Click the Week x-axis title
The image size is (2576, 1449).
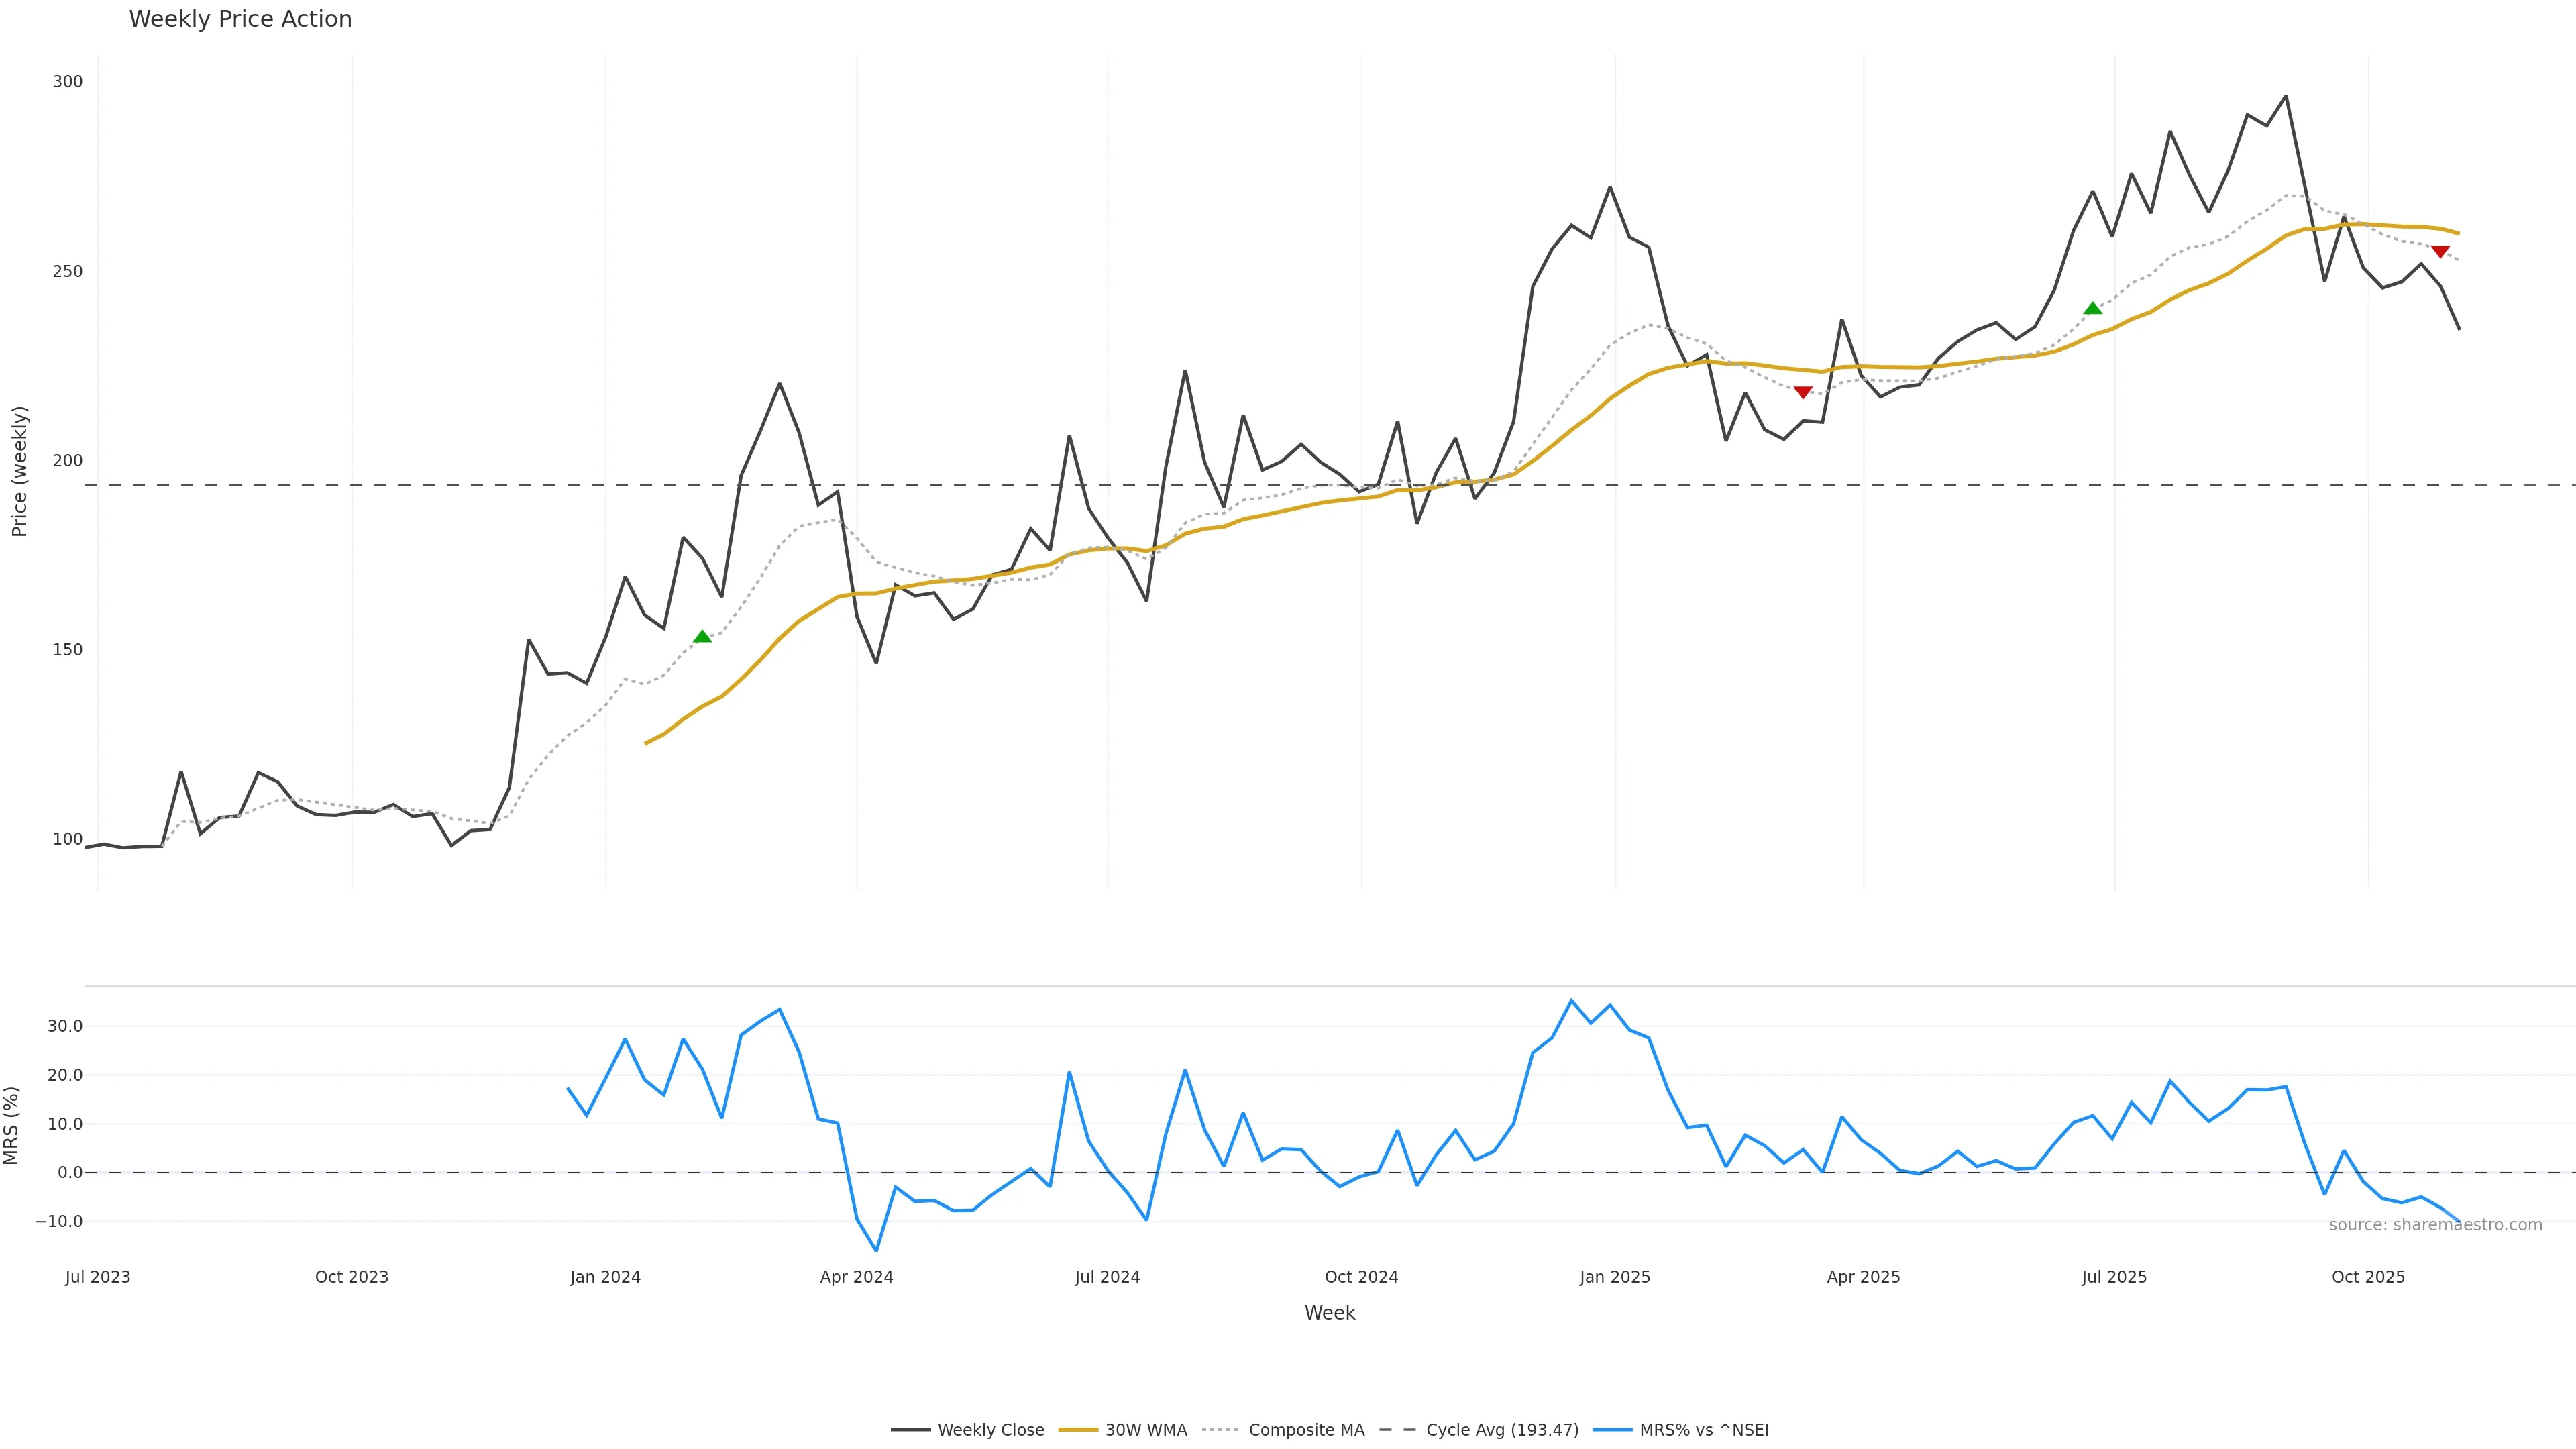tap(1329, 1313)
